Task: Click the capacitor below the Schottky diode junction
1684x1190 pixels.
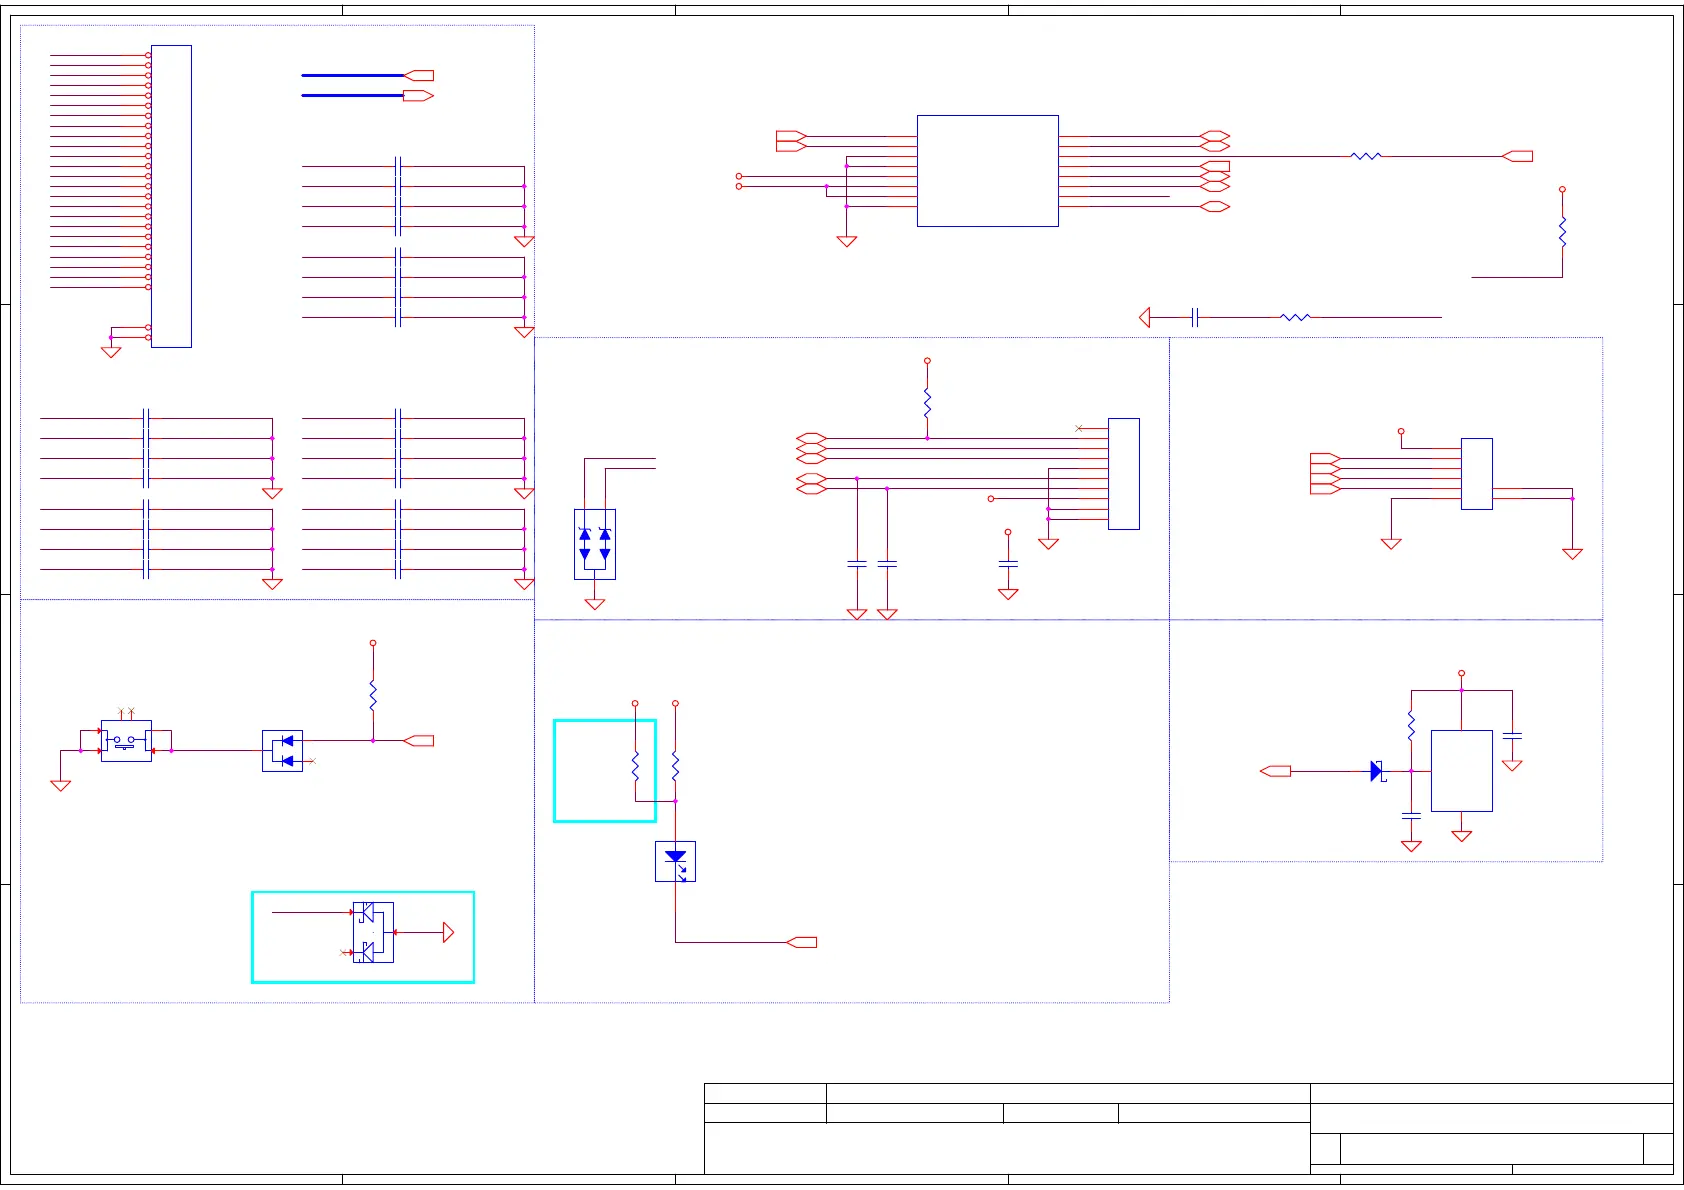Action: coord(1411,817)
